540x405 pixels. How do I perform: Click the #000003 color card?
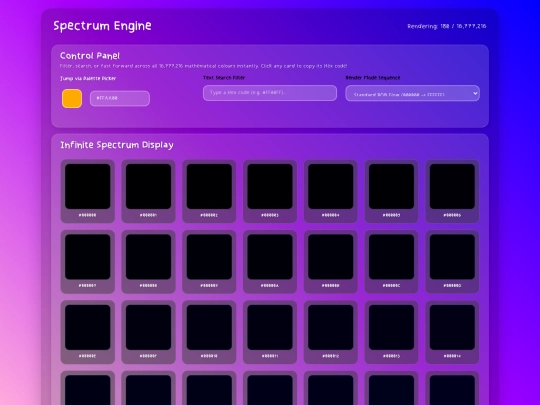click(270, 191)
